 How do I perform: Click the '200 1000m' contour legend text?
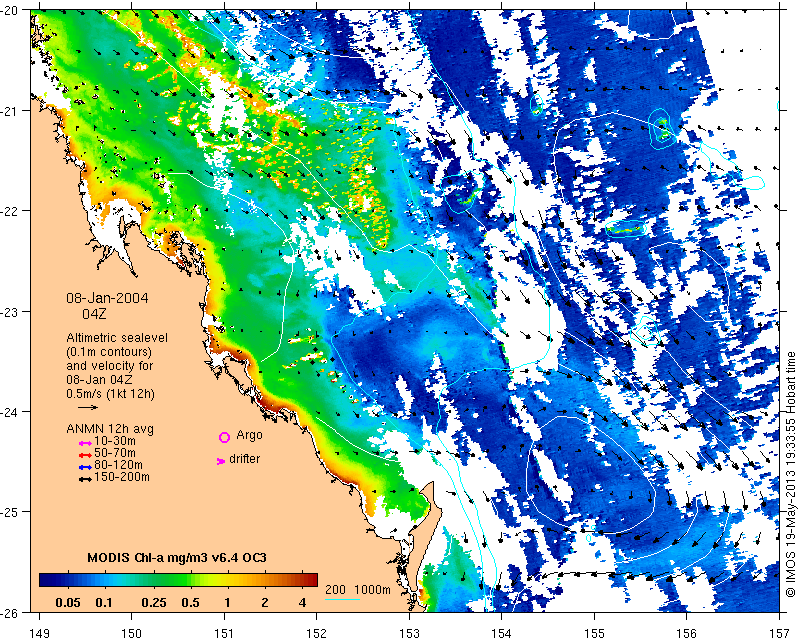tap(358, 590)
